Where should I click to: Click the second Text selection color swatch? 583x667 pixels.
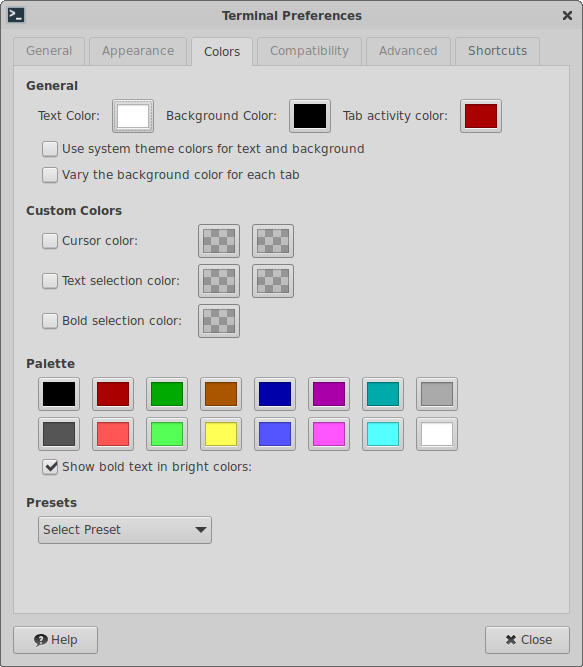tap(273, 281)
